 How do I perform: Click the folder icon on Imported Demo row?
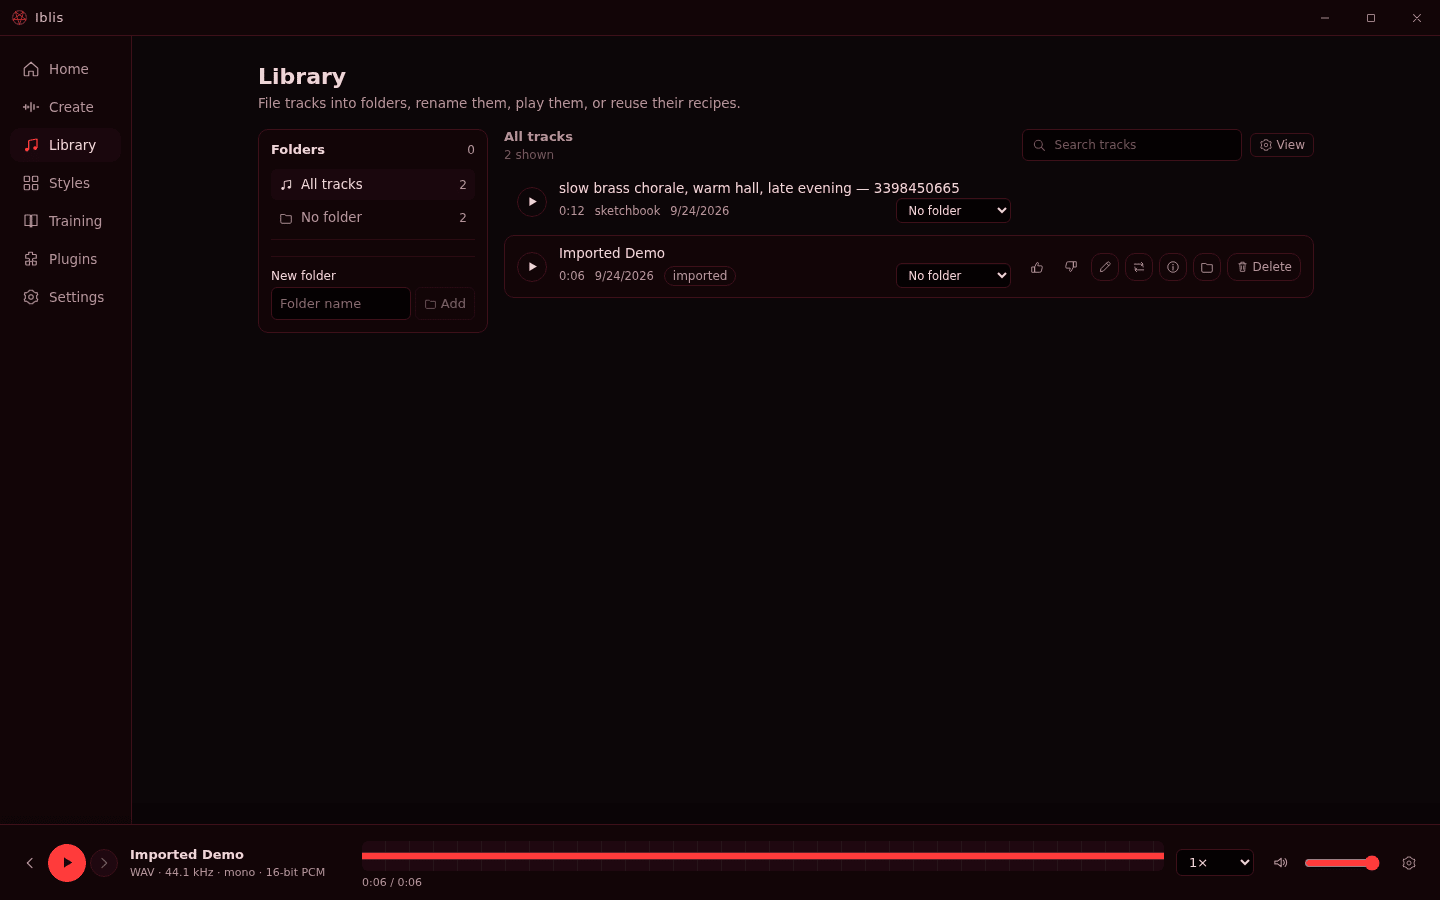(1207, 267)
